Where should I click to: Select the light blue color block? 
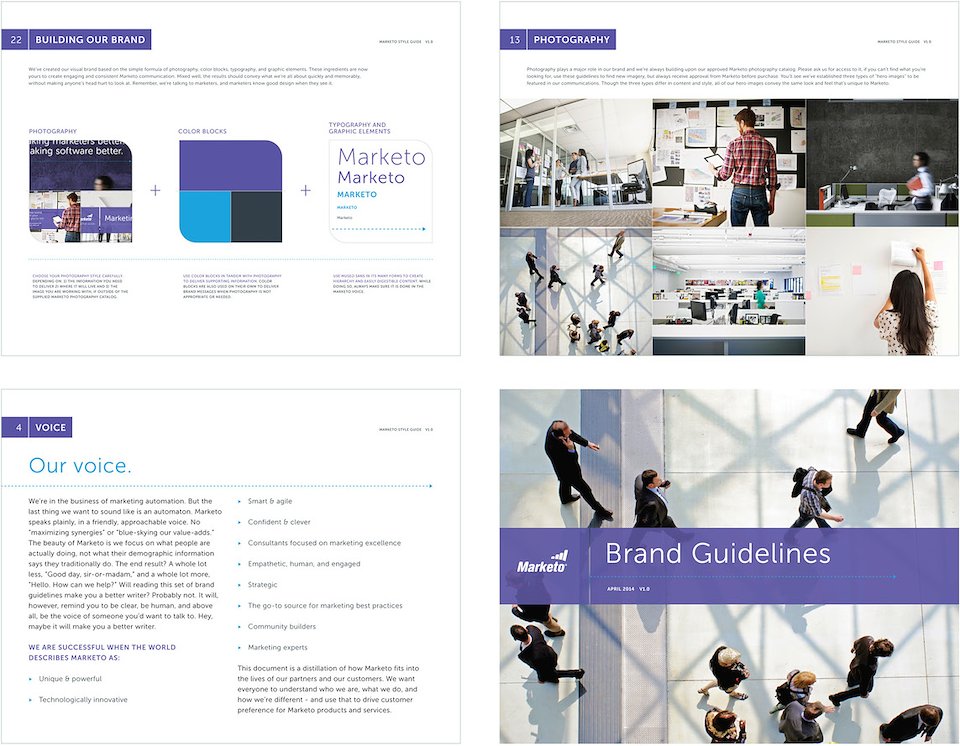click(204, 217)
